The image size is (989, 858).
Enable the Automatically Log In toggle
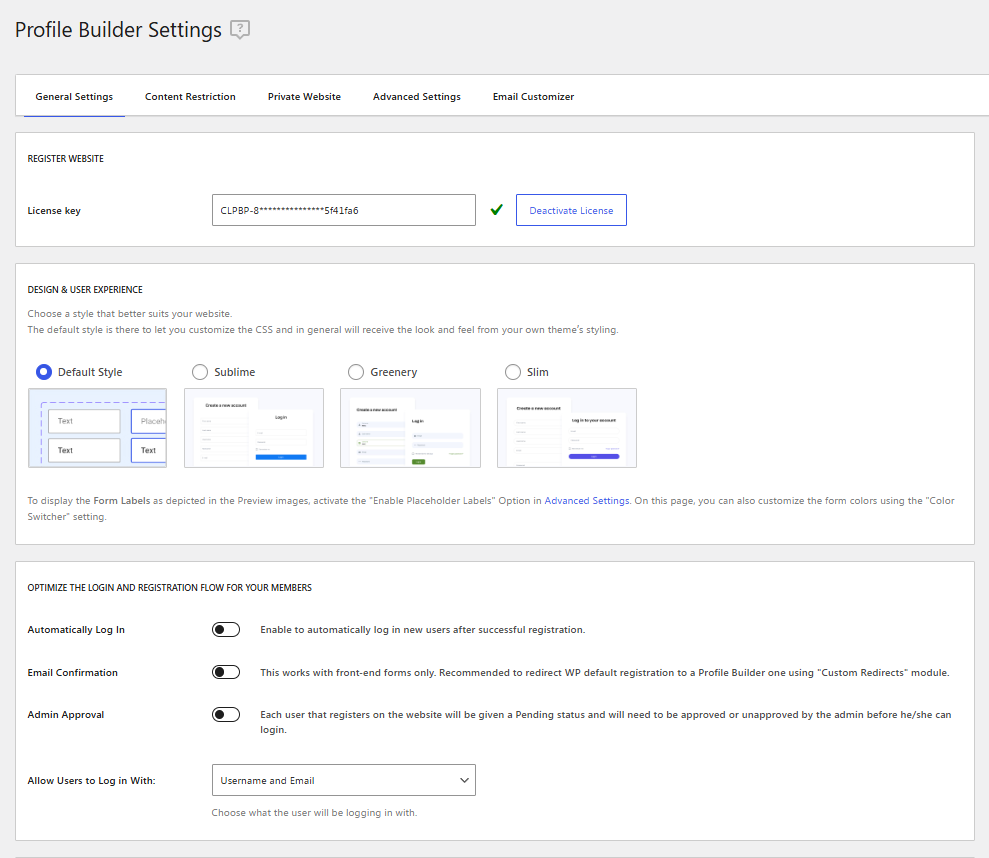[226, 630]
